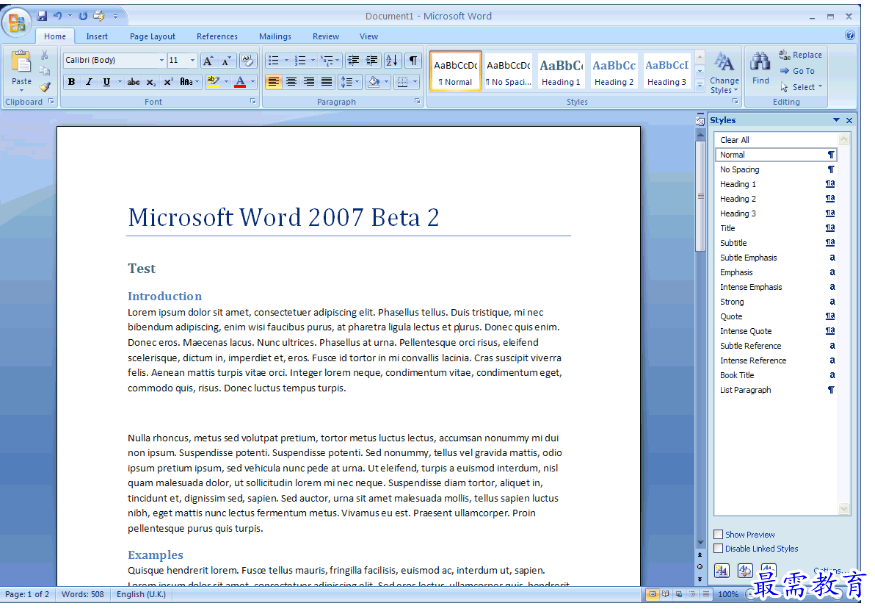This screenshot has height=616, width=875.
Task: Shrink font size
Action: coord(226,60)
